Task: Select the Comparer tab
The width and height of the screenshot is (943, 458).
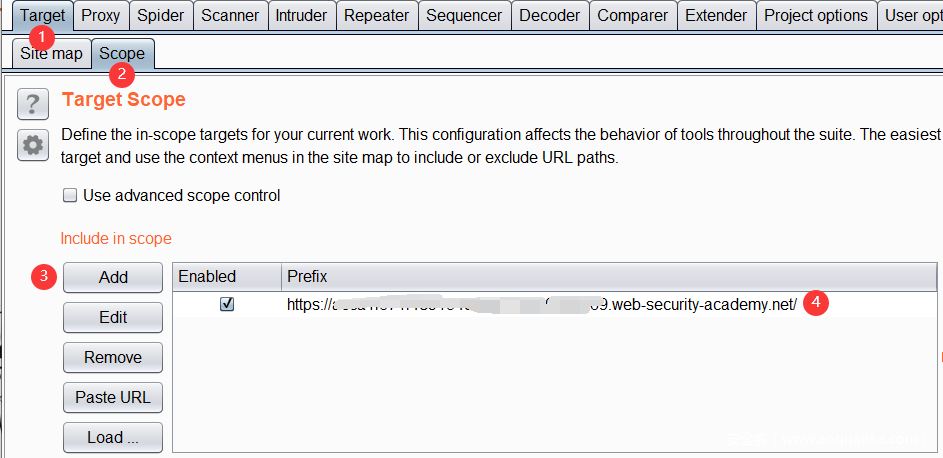Action: (632, 15)
